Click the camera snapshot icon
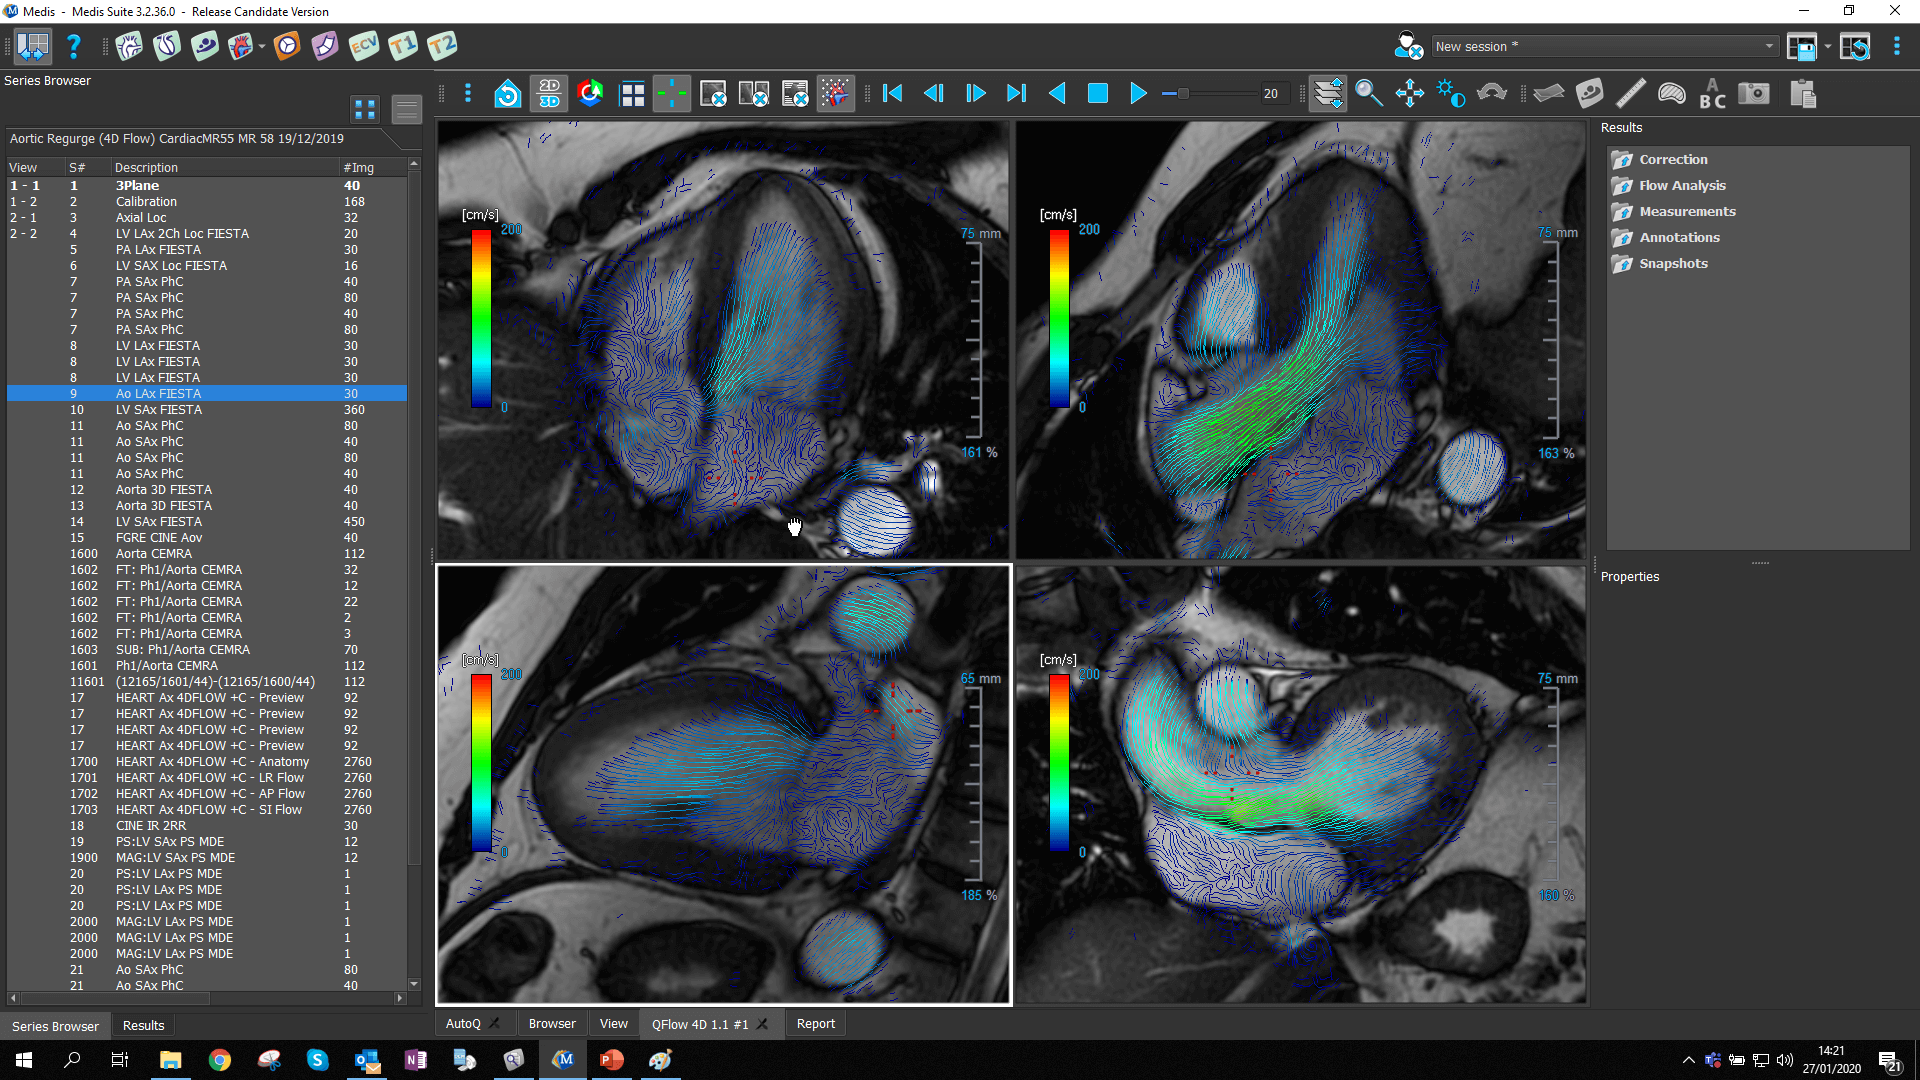This screenshot has width=1920, height=1080. pos(1753,94)
